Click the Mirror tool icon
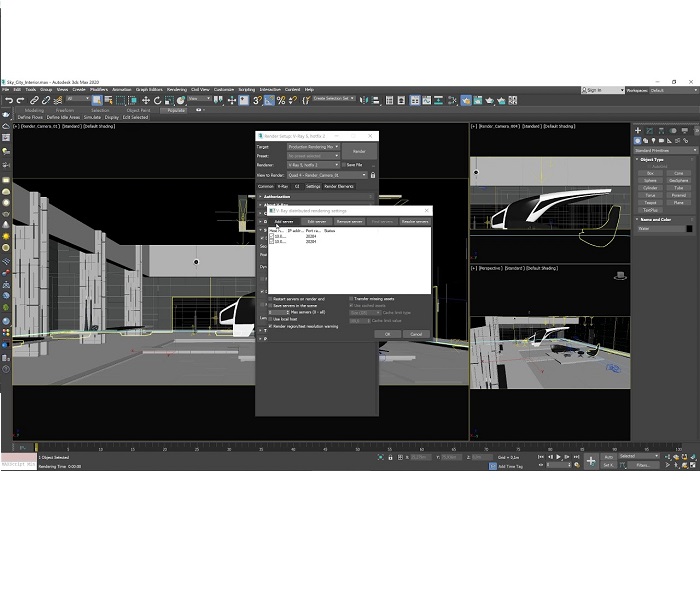This screenshot has height=602, width=700. point(364,100)
